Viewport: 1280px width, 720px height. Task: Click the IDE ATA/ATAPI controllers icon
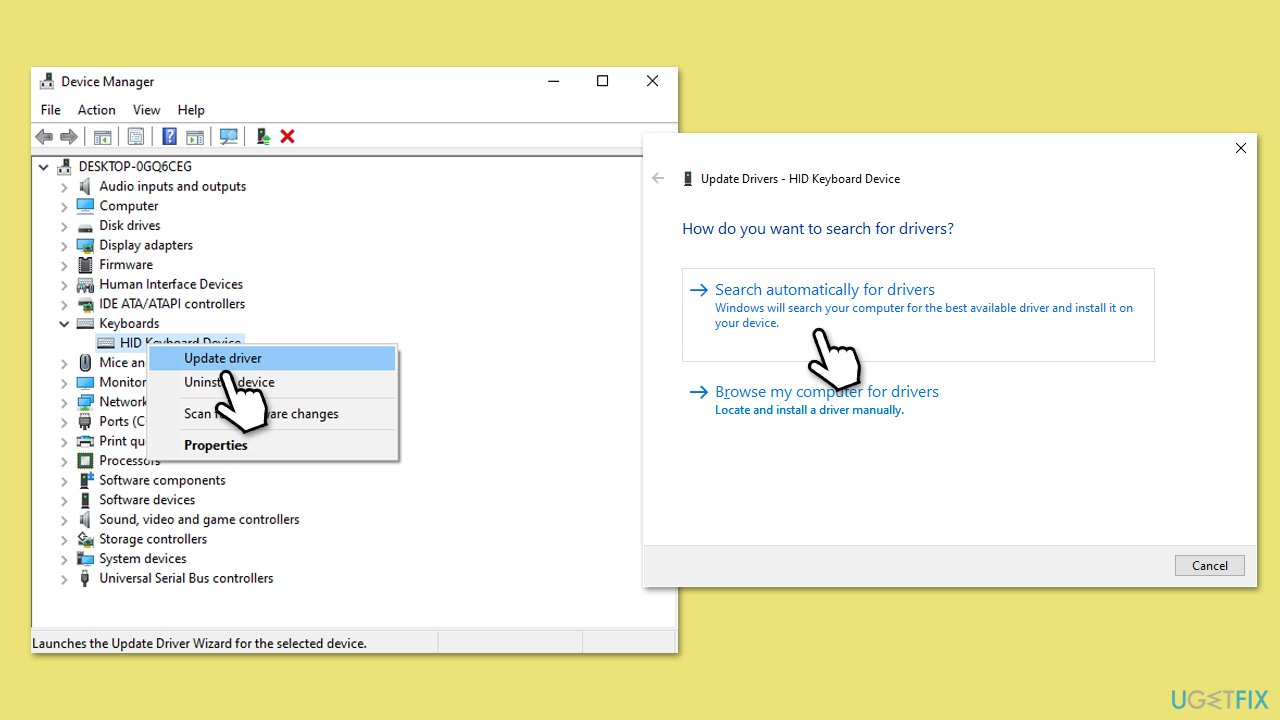click(x=86, y=304)
